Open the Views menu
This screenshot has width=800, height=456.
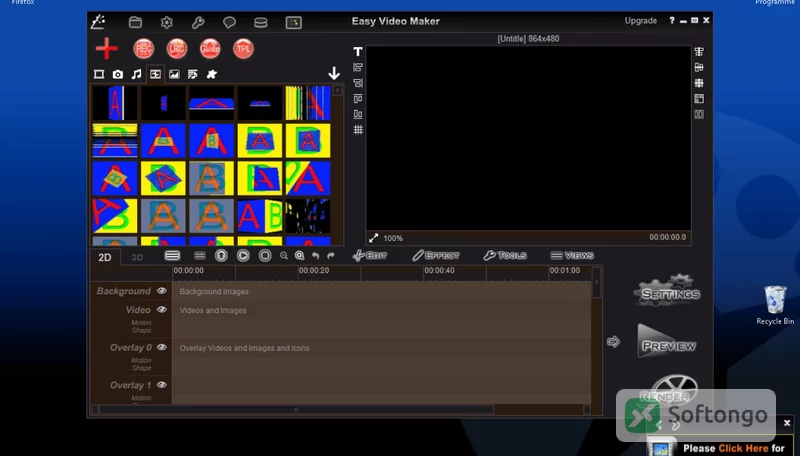point(572,256)
